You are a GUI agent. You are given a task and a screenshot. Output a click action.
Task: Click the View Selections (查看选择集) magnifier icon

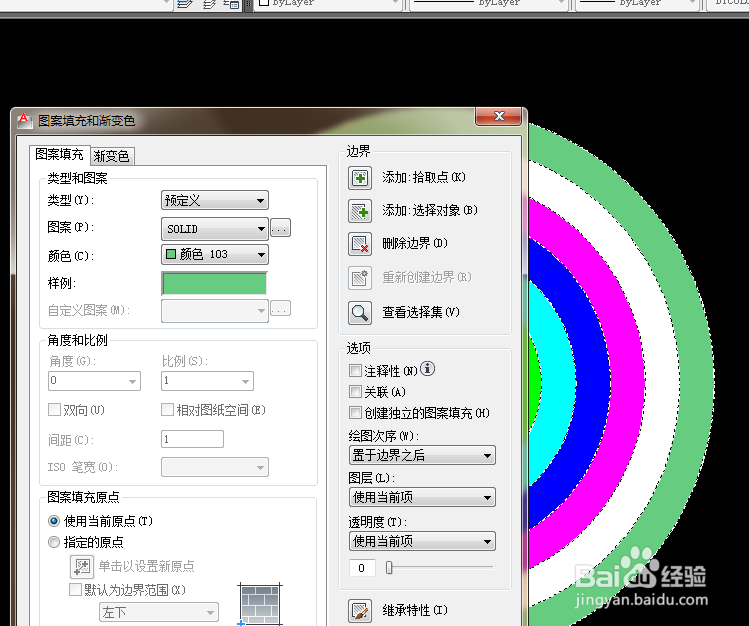point(360,313)
